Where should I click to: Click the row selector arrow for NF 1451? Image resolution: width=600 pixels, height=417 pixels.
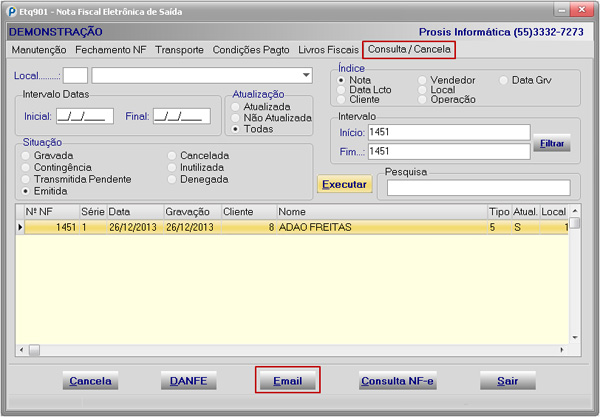[20, 227]
